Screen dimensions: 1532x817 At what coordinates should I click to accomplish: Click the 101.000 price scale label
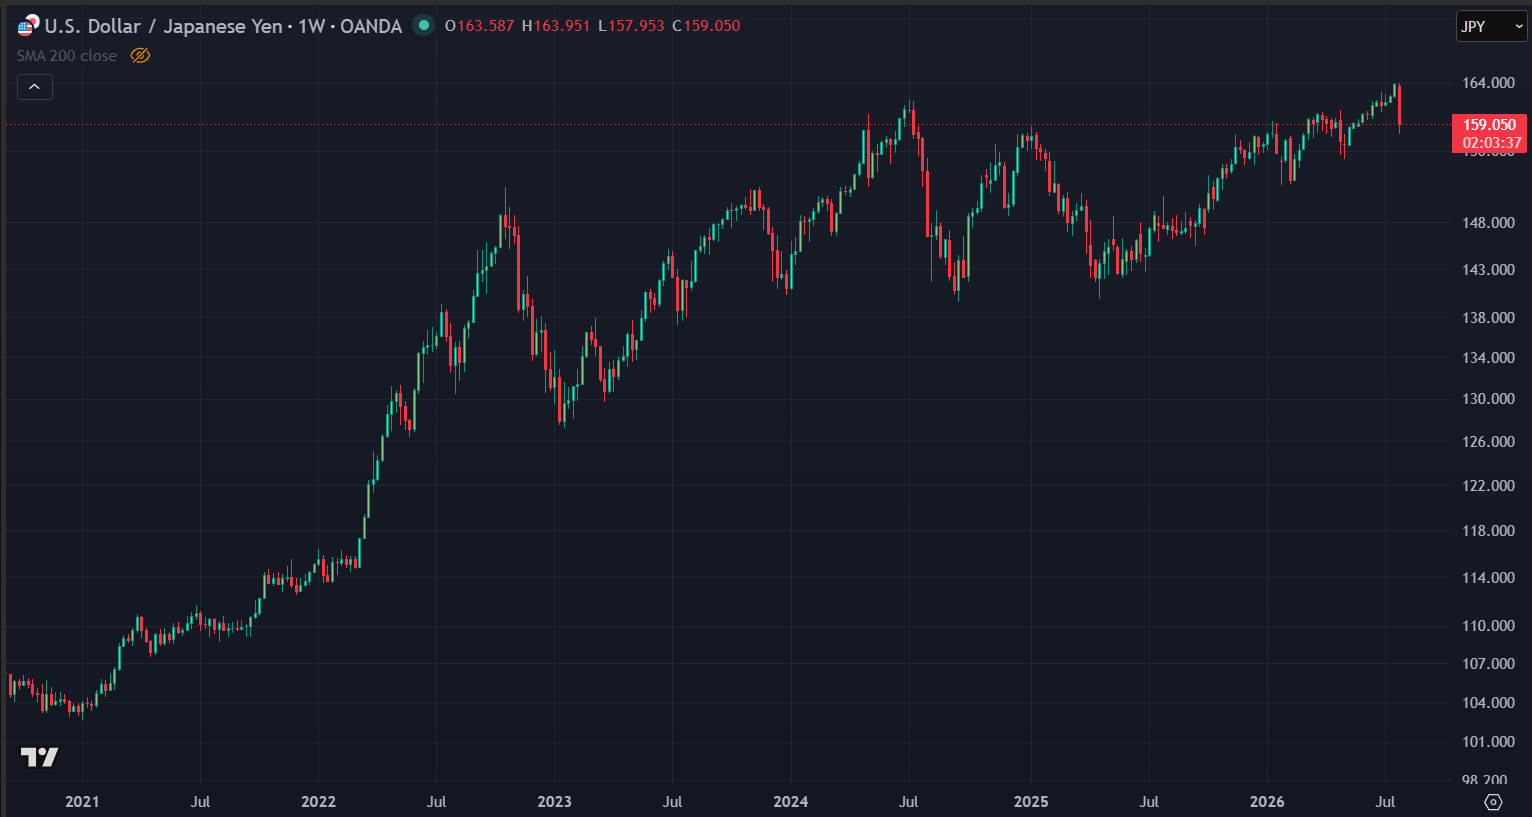1488,742
